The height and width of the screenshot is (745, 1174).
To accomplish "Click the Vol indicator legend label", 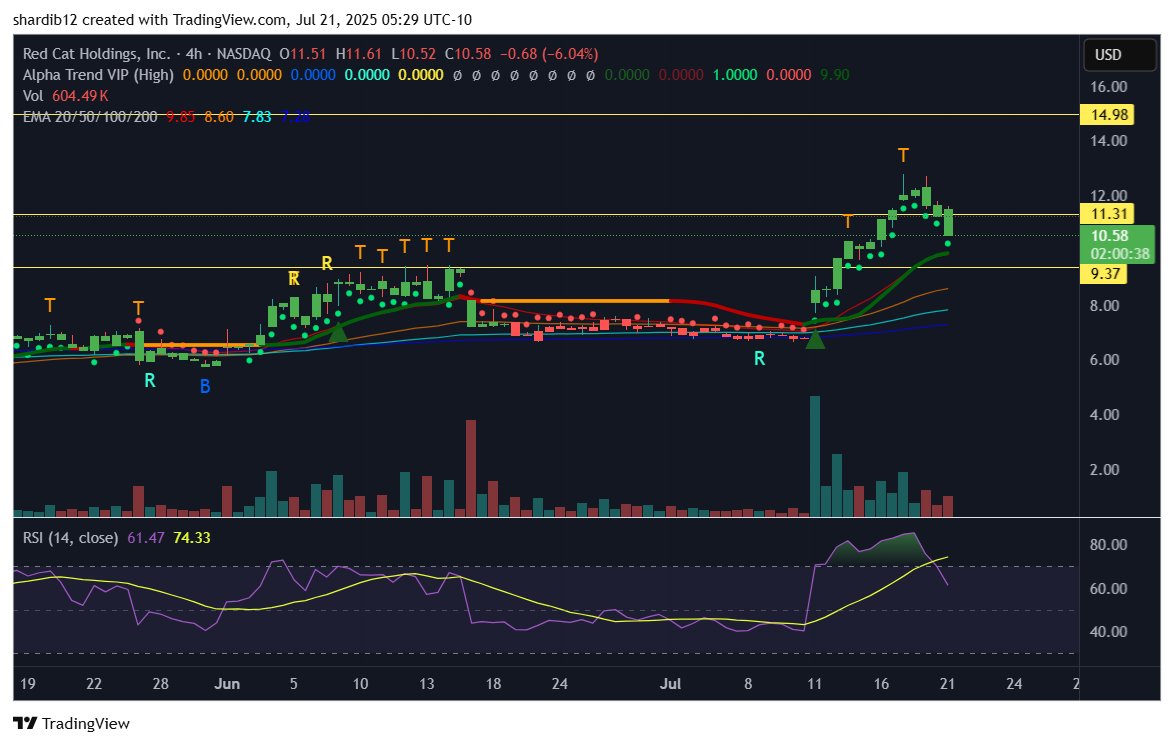I will click(x=33, y=96).
